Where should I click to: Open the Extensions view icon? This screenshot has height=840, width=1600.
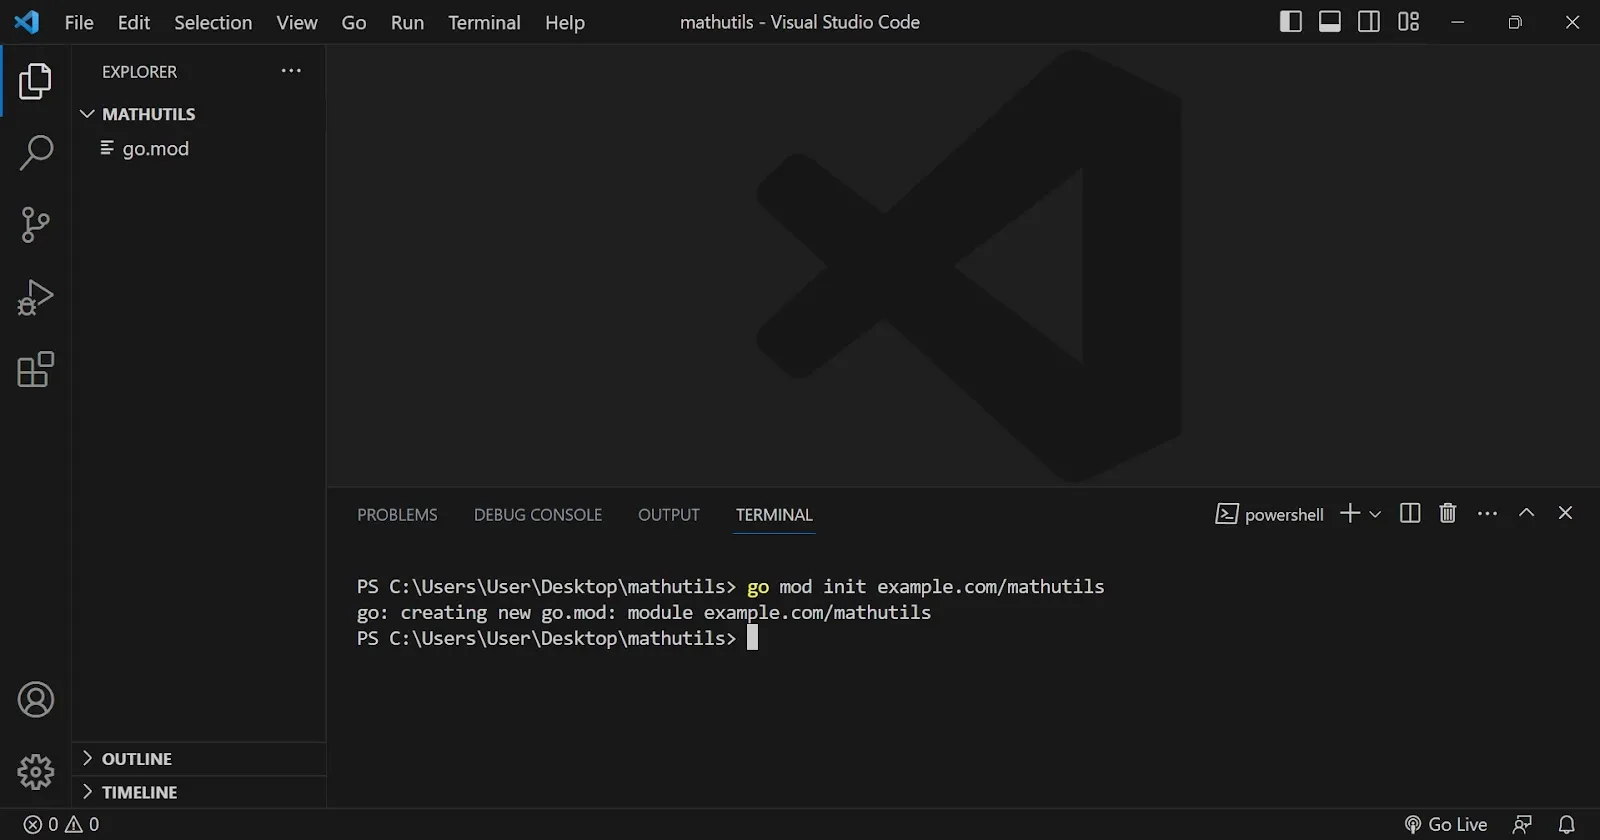click(35, 369)
